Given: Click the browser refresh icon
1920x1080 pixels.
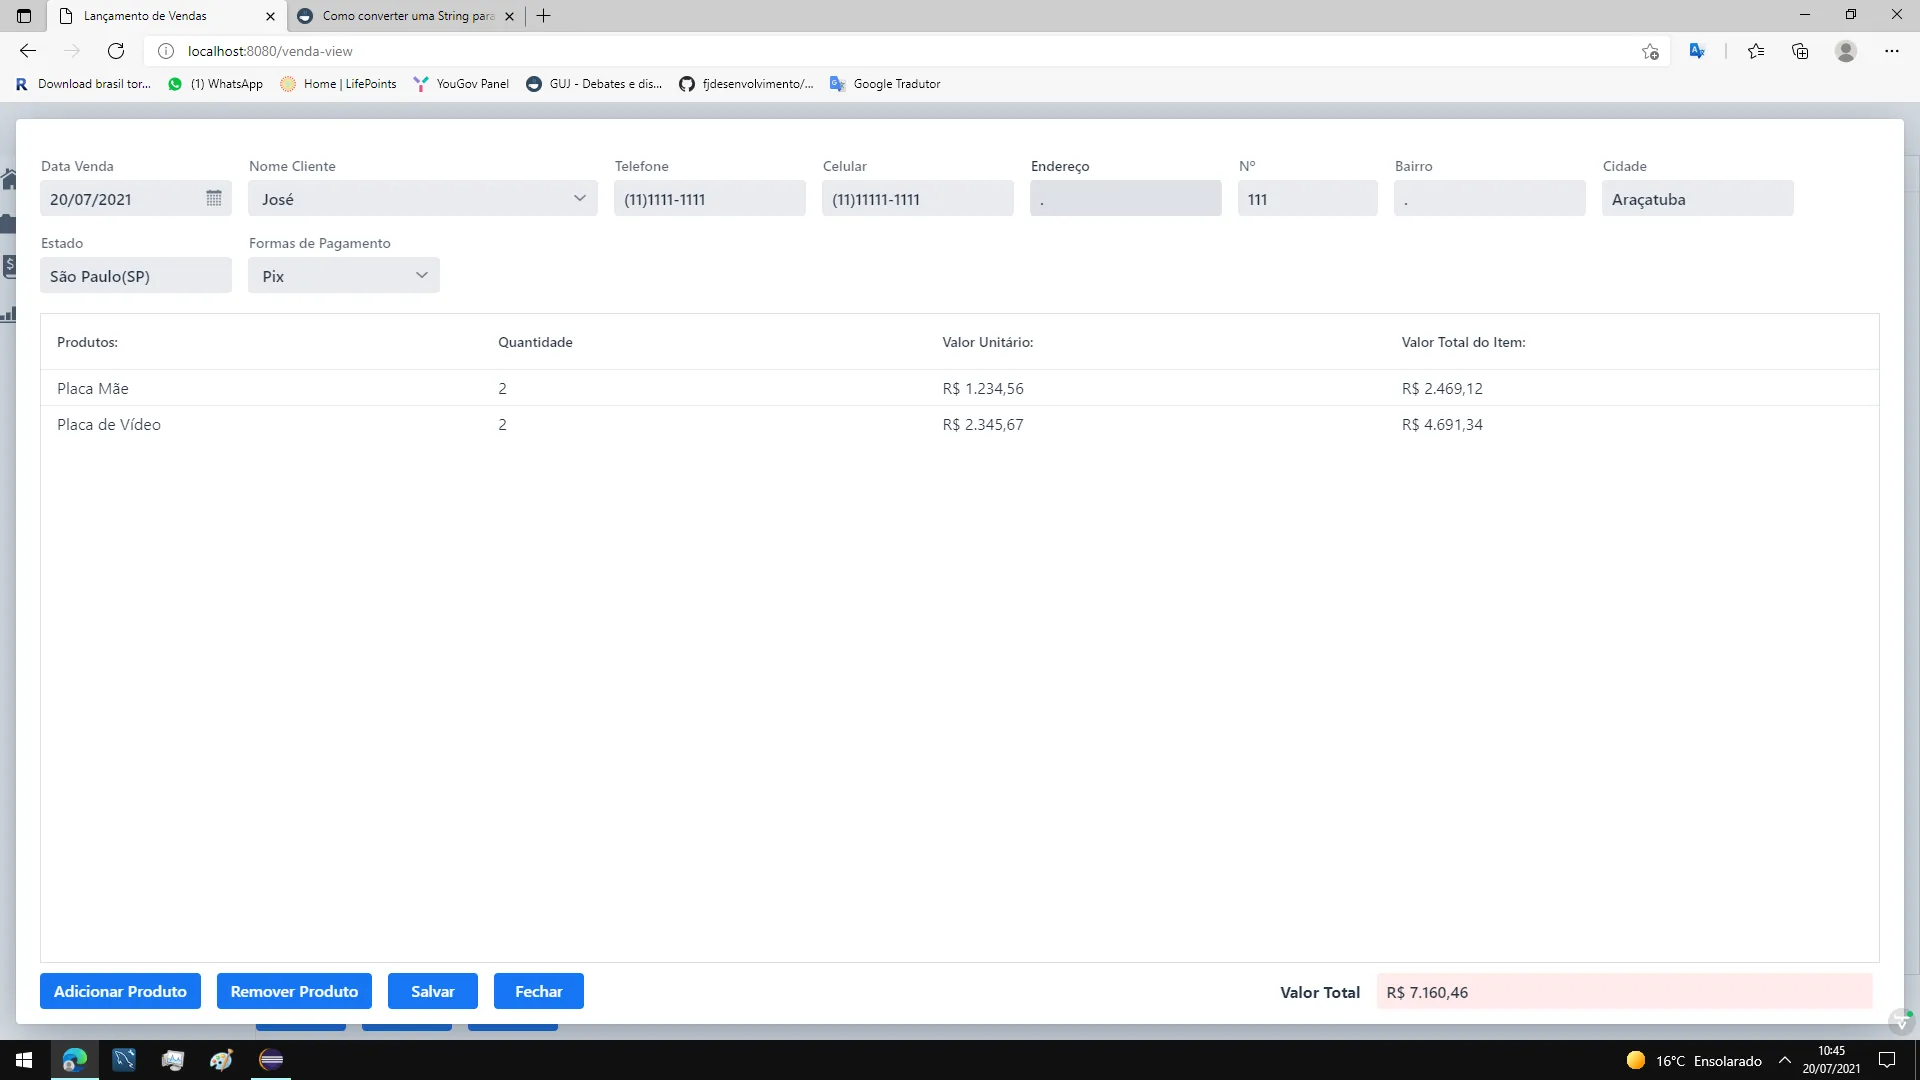Looking at the screenshot, I should coord(116,51).
